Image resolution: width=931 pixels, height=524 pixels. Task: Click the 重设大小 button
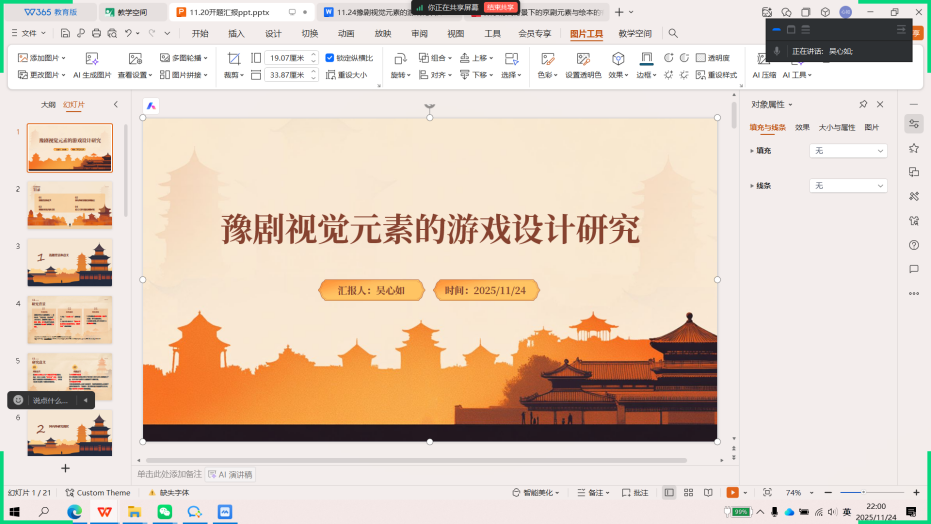[x=347, y=75]
